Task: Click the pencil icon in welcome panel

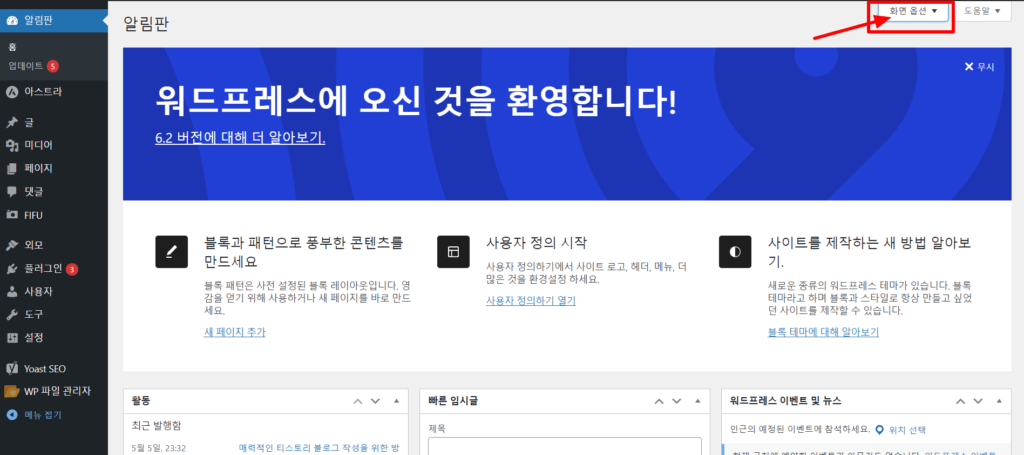Action: coord(172,252)
